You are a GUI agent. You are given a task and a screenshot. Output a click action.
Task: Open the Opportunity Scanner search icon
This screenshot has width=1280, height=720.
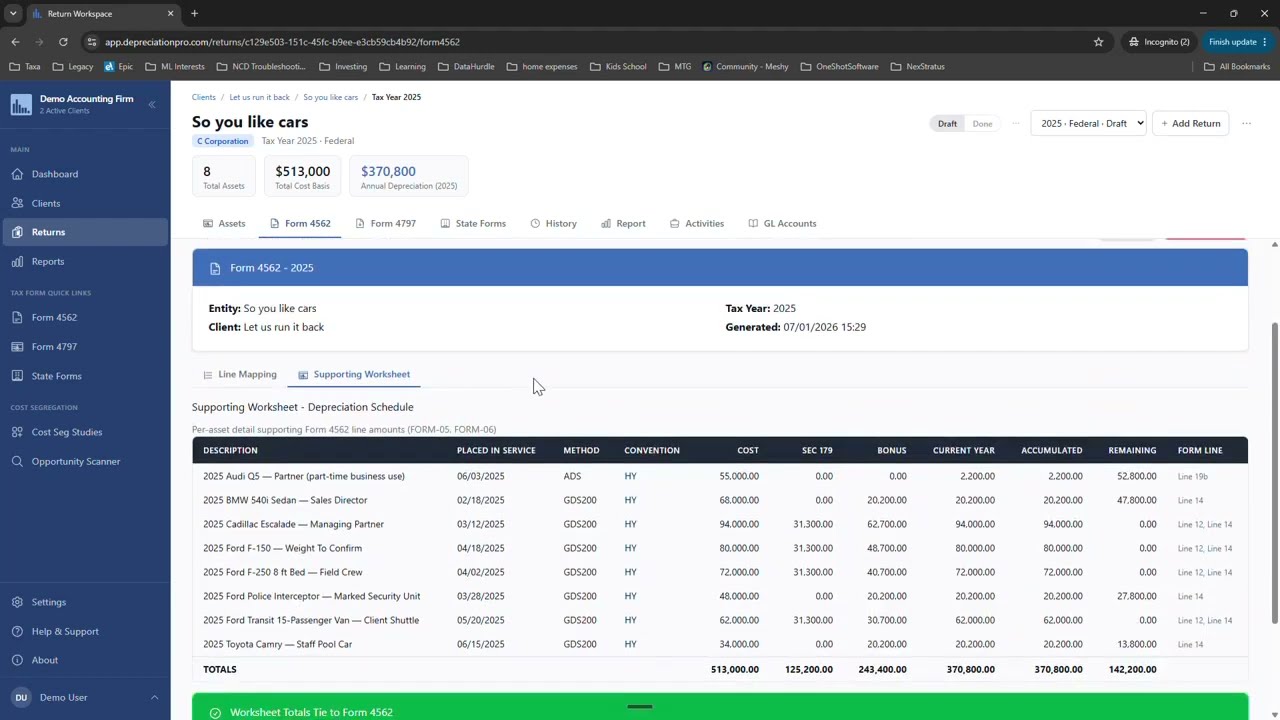click(x=18, y=461)
